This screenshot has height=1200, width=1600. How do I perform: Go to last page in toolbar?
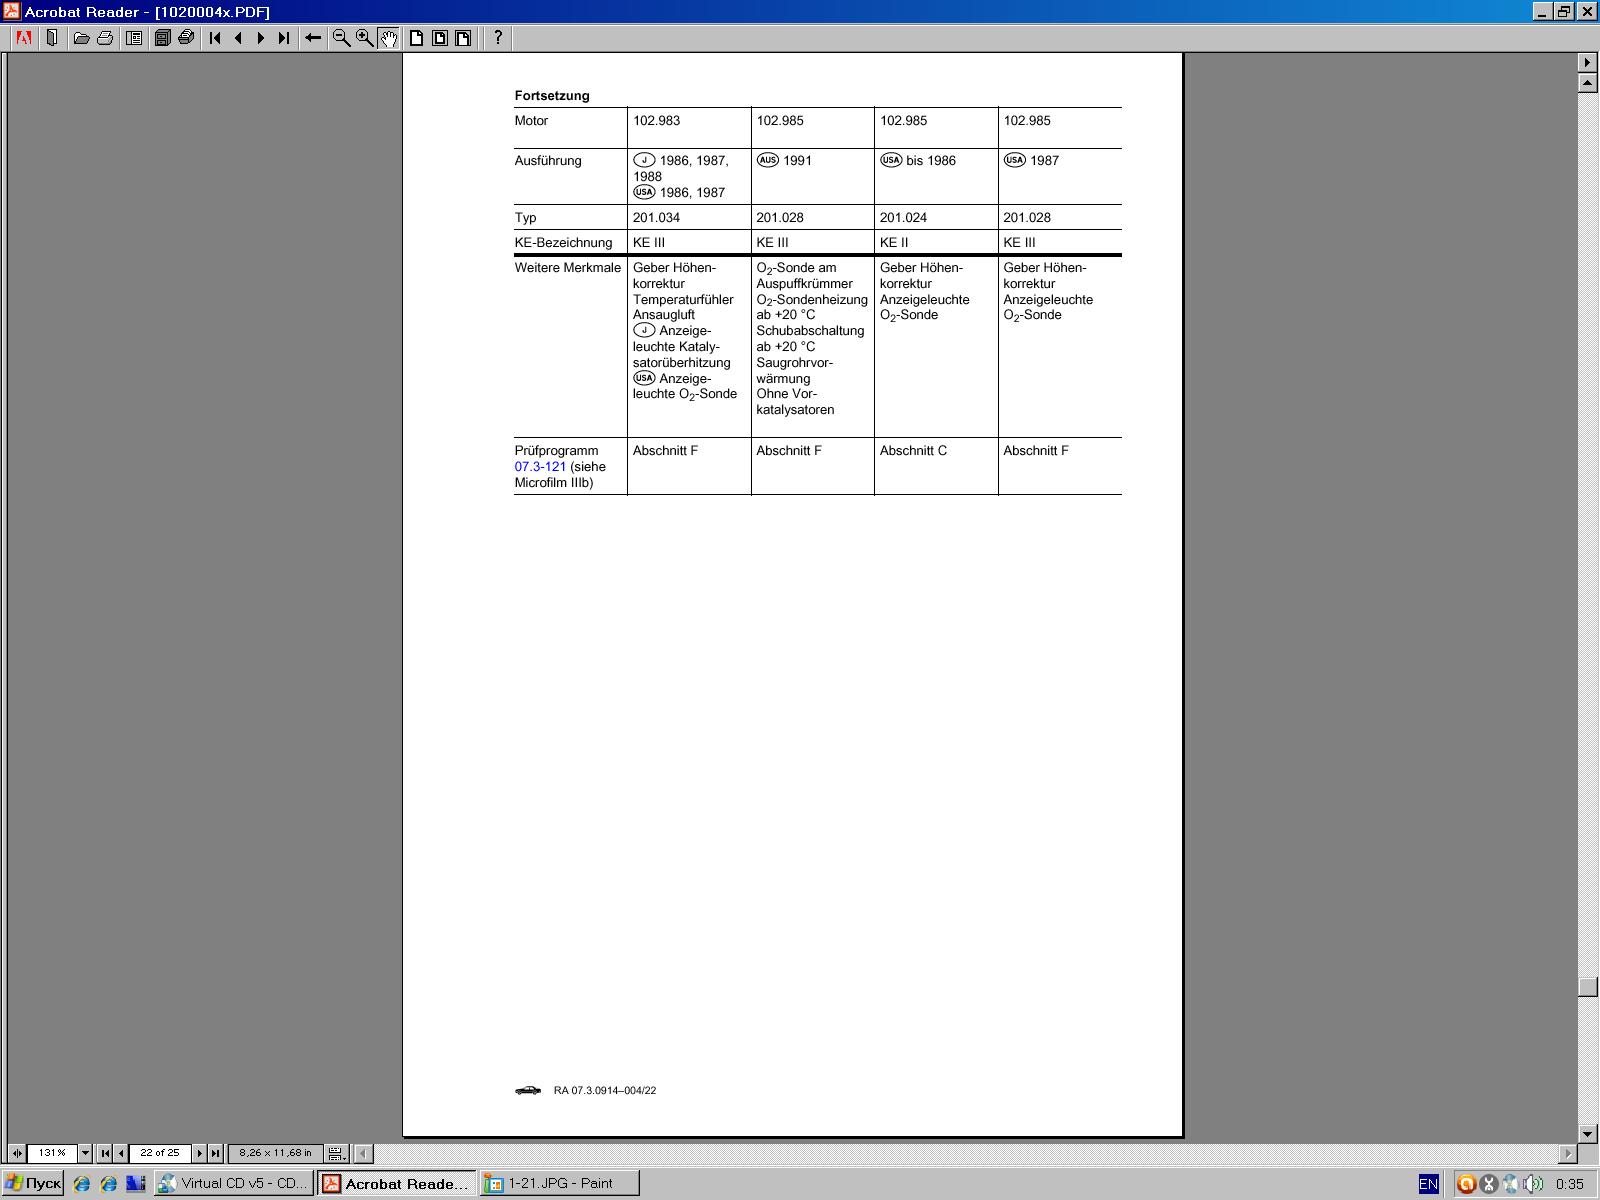(284, 38)
